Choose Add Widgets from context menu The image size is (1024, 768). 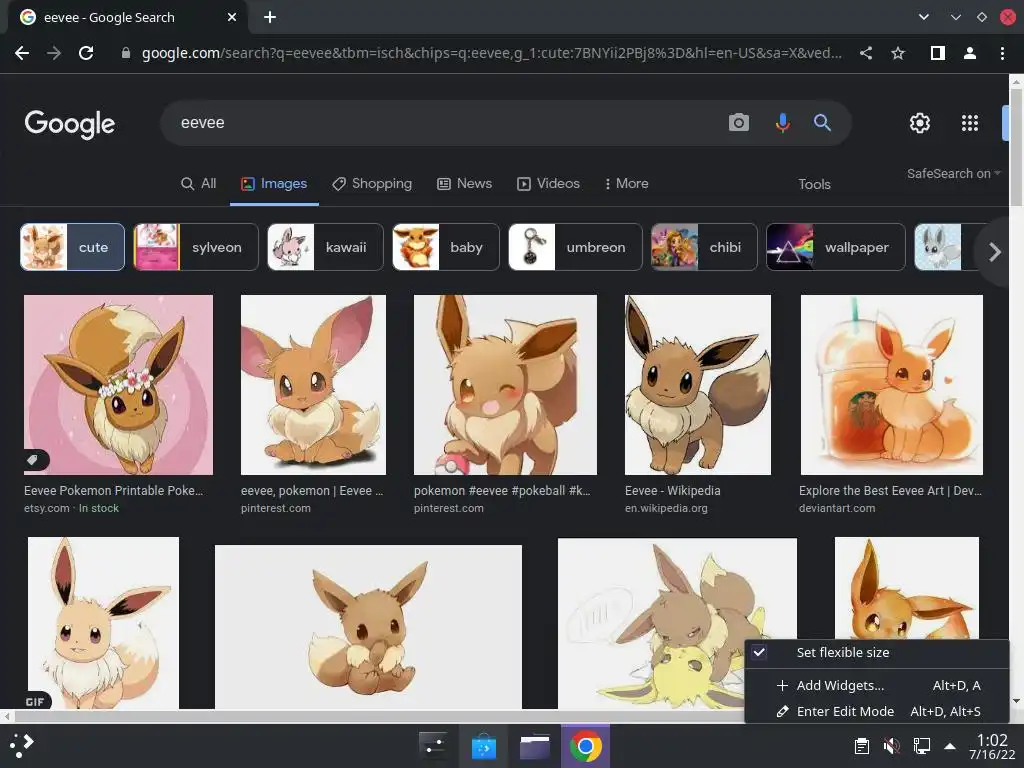(x=877, y=686)
